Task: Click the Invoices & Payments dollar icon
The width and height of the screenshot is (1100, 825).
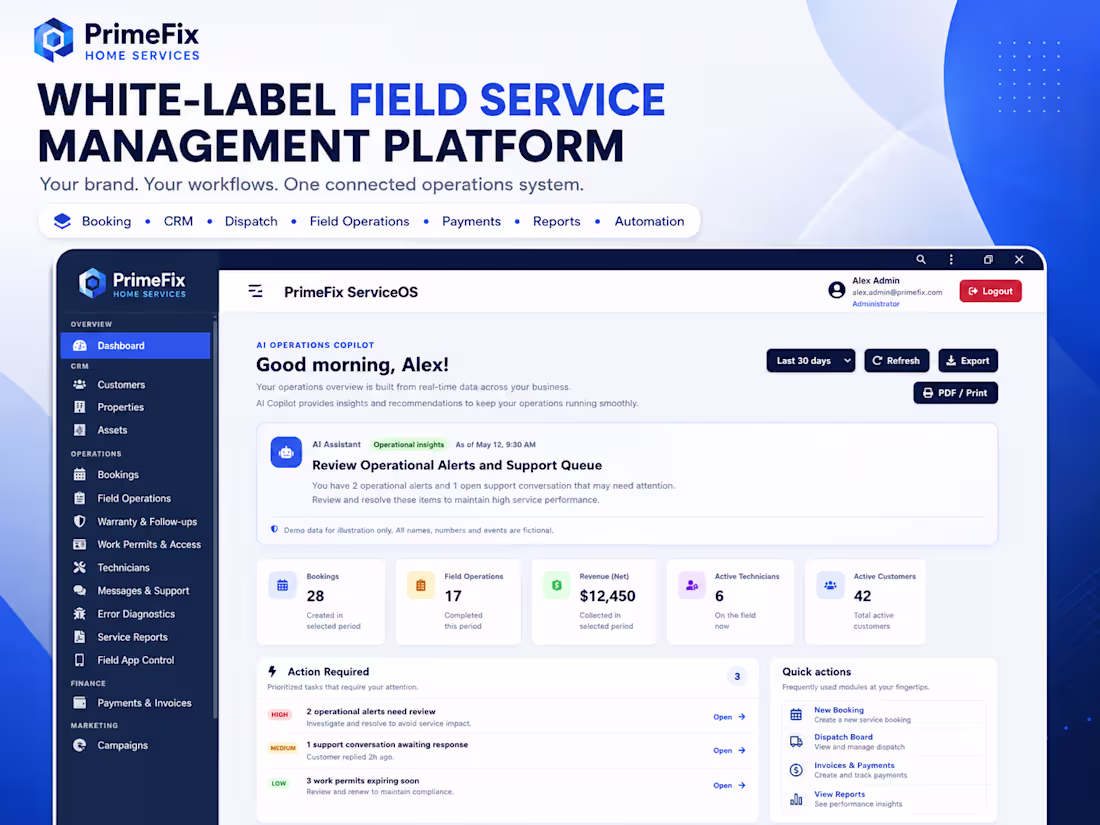Action: tap(796, 770)
